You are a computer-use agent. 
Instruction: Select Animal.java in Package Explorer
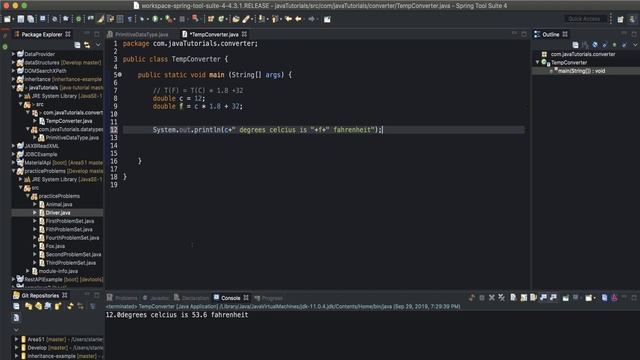pos(59,204)
